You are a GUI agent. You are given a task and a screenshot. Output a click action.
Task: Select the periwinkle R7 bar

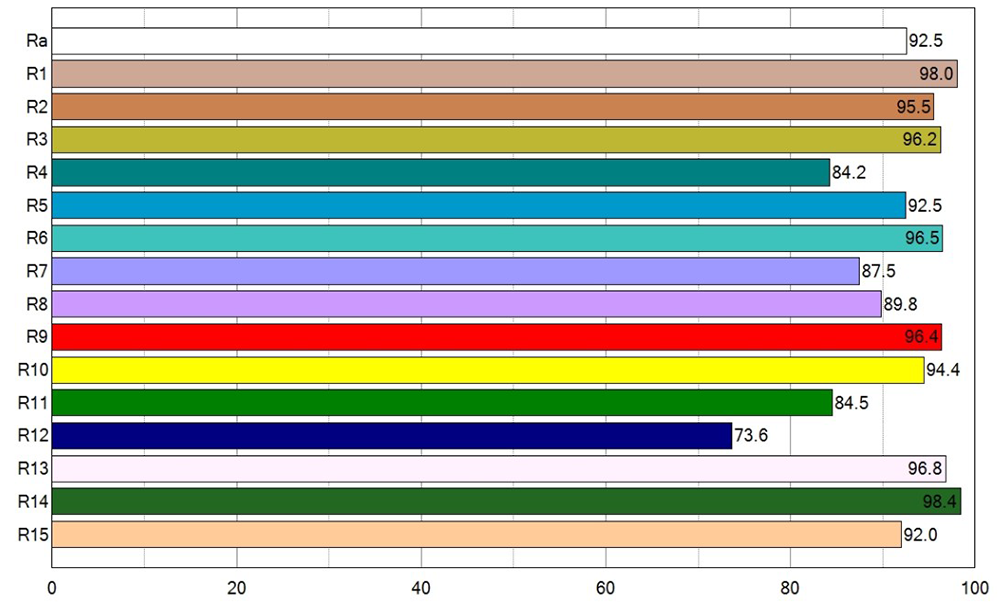coord(455,271)
